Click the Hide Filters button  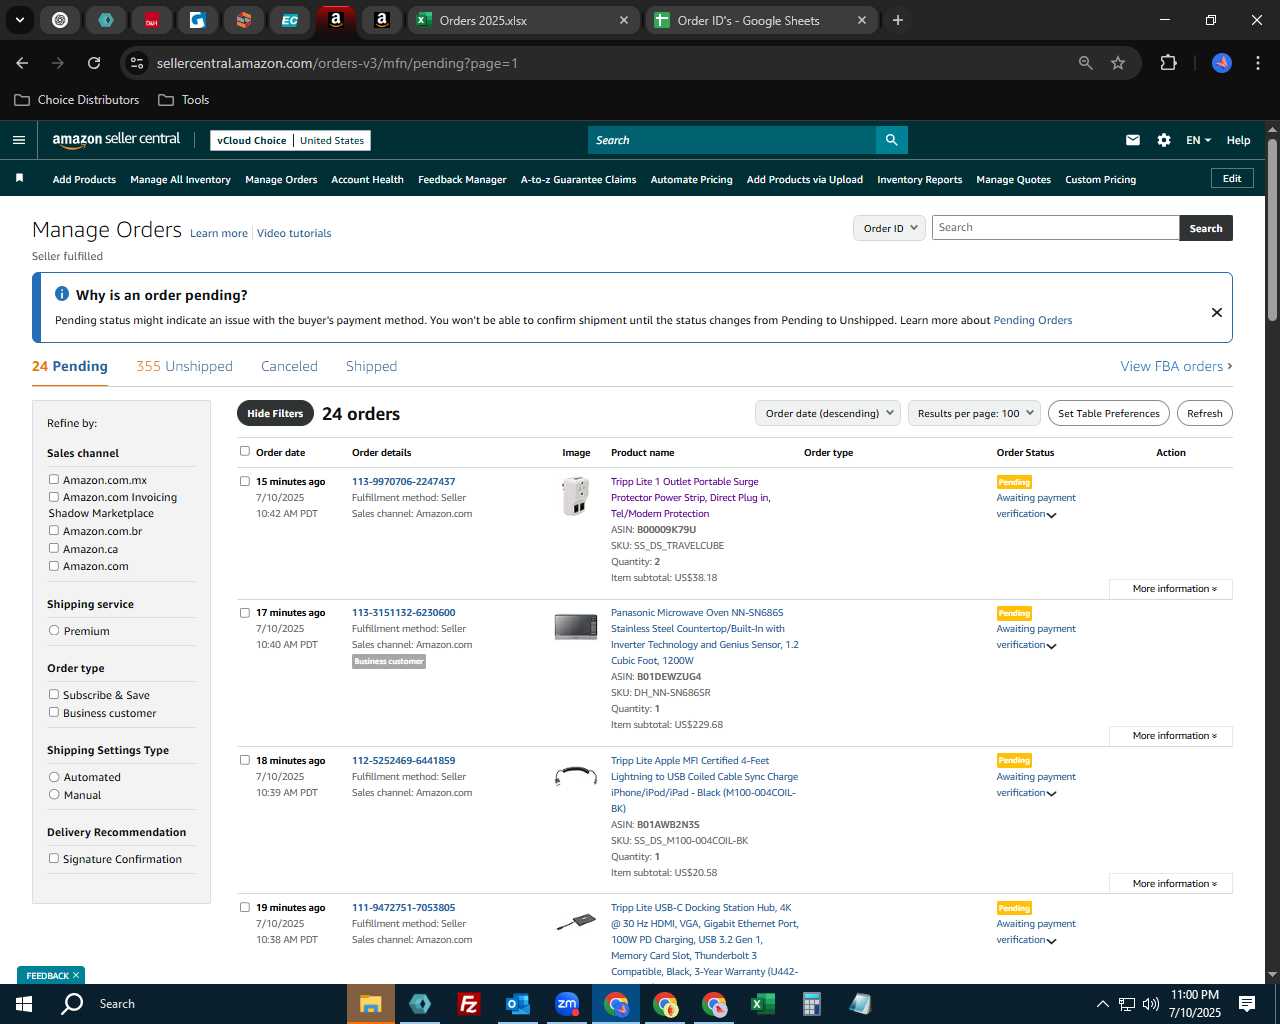[x=275, y=413]
